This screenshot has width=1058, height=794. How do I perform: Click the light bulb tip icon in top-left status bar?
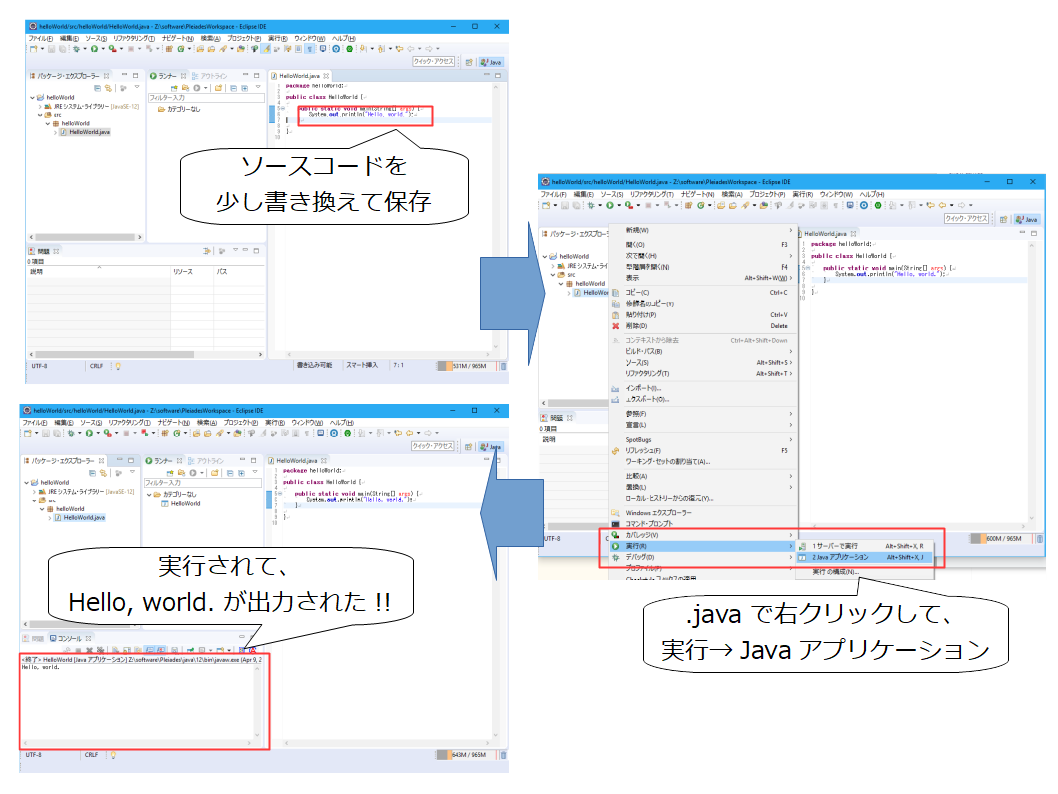tap(118, 366)
